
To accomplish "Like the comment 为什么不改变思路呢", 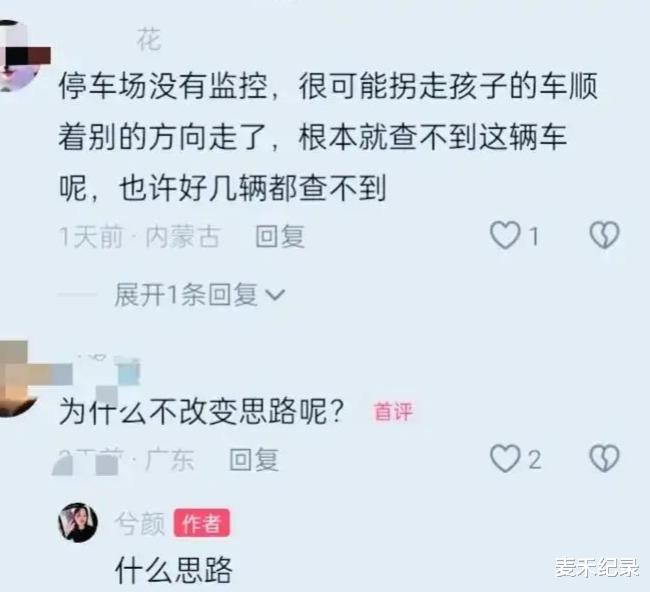I will [x=505, y=459].
